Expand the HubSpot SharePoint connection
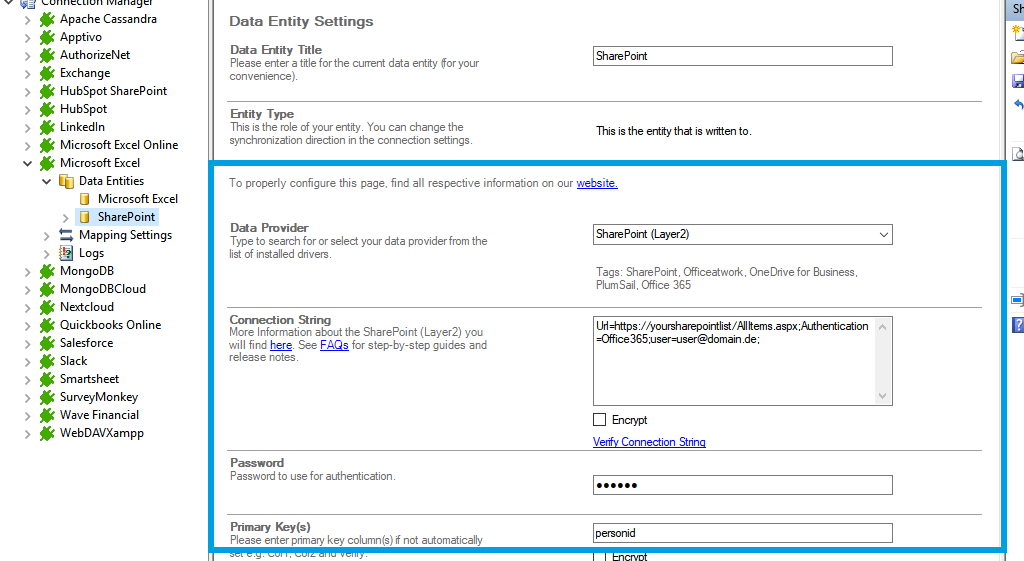This screenshot has width=1024, height=561. [x=28, y=91]
